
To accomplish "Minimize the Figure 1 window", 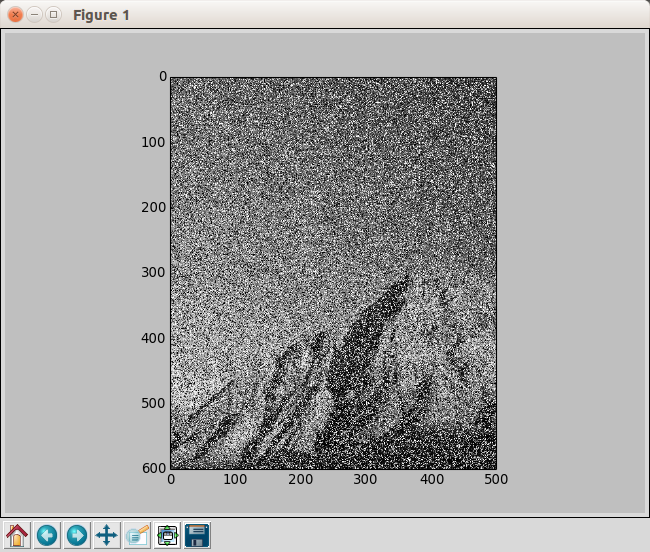I will pyautogui.click(x=34, y=15).
